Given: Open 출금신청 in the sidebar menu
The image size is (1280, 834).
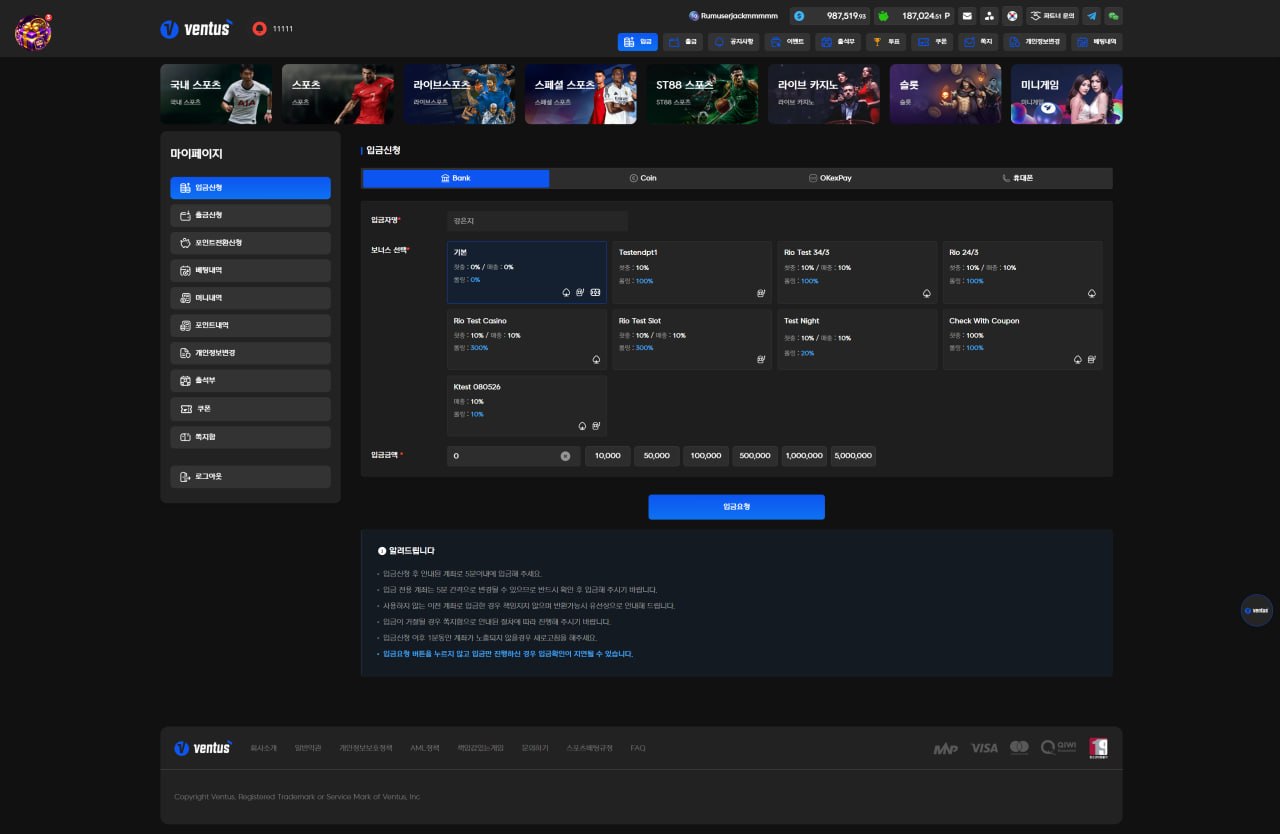Looking at the screenshot, I should pyautogui.click(x=250, y=215).
